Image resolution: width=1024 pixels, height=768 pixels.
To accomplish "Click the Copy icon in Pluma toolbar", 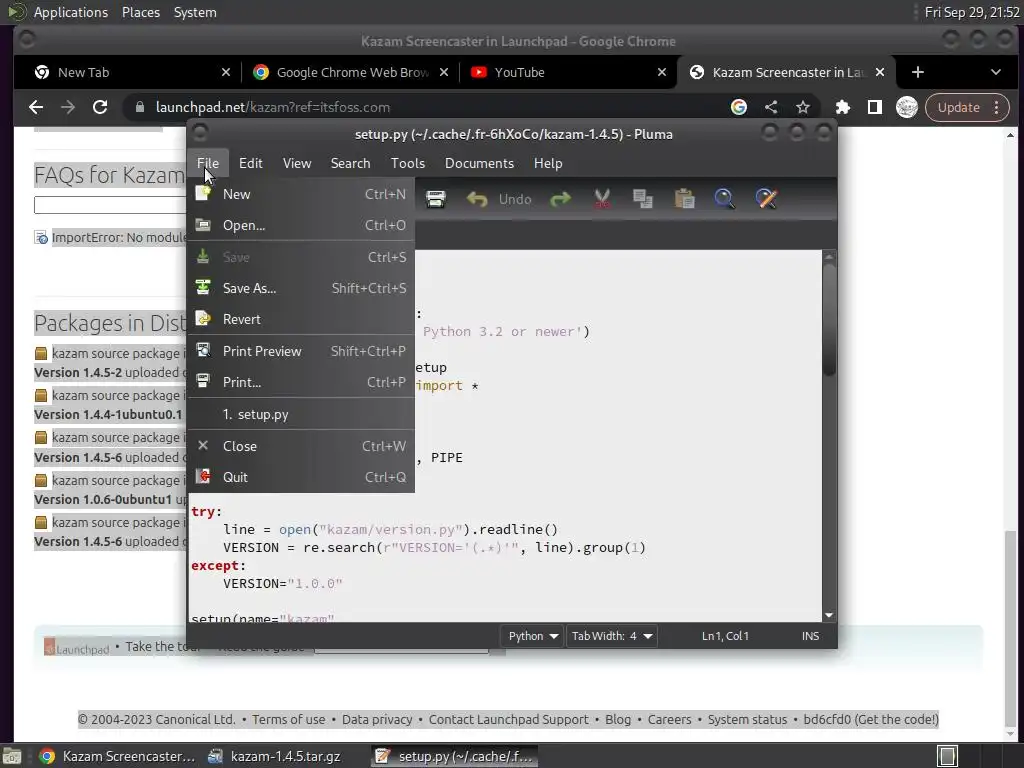I will (643, 199).
